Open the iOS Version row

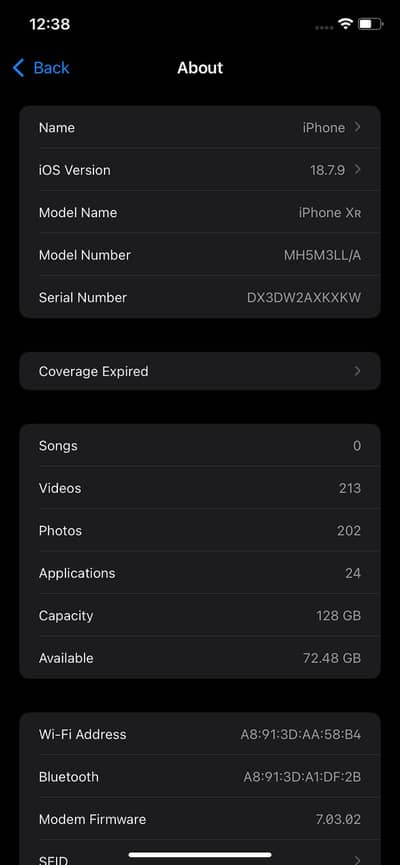(x=200, y=170)
